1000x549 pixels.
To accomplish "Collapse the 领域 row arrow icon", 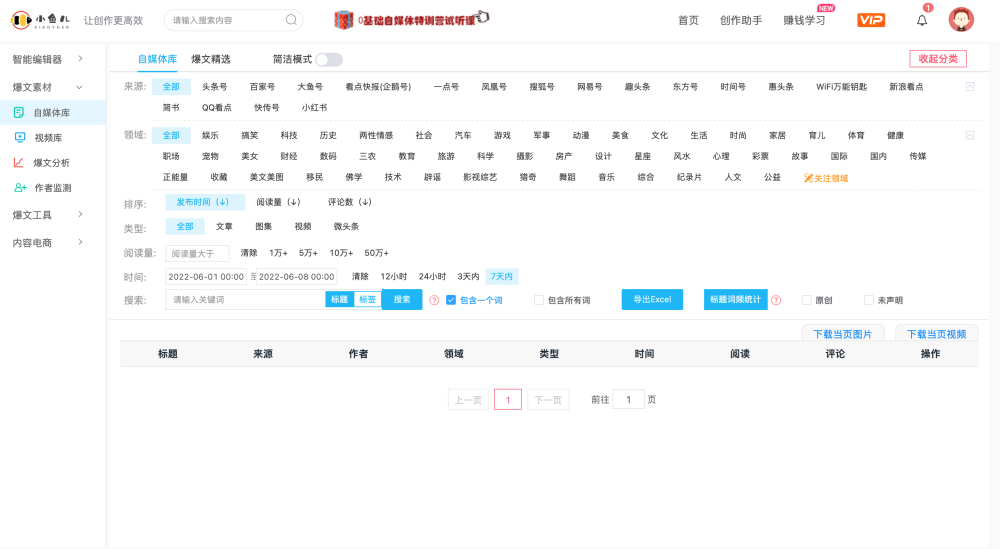I will [x=970, y=135].
